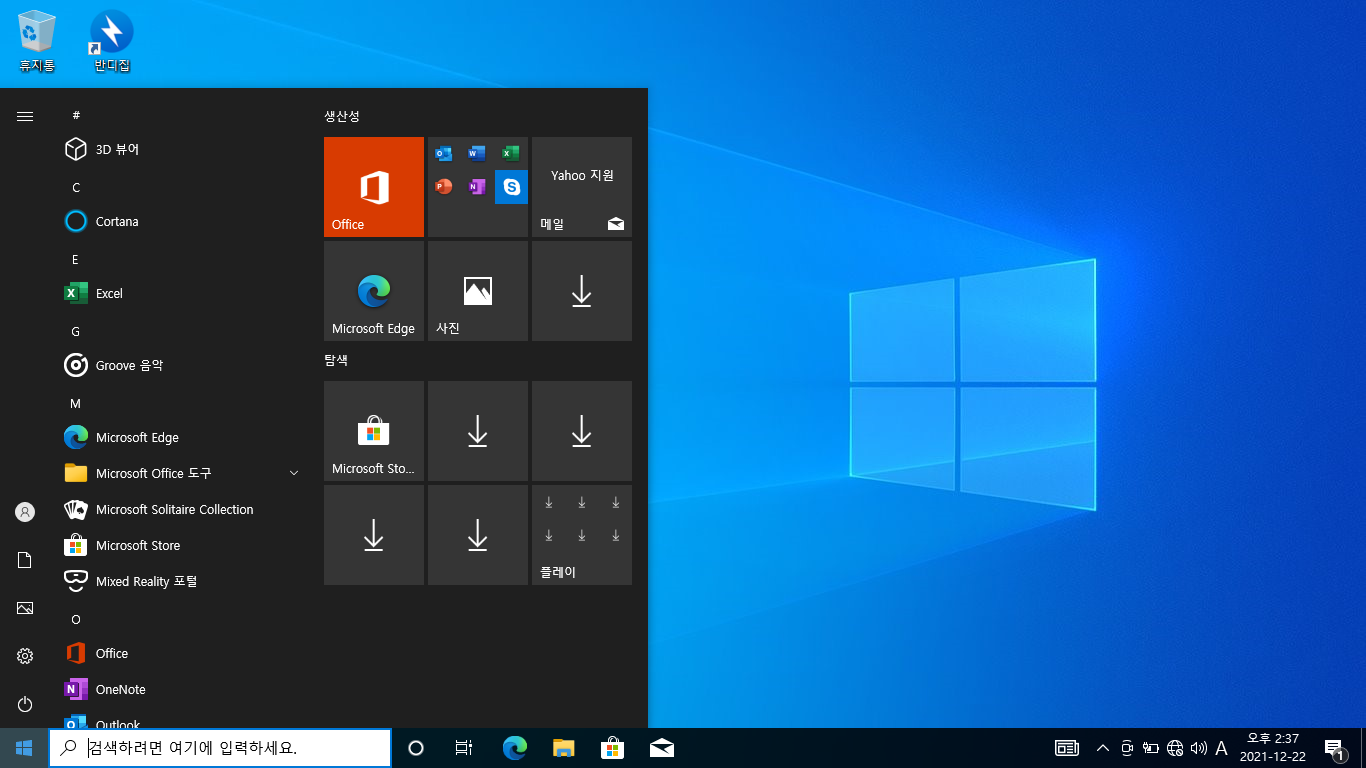Open Outlook icon in the Office tile group
The height and width of the screenshot is (768, 1366).
[x=444, y=153]
